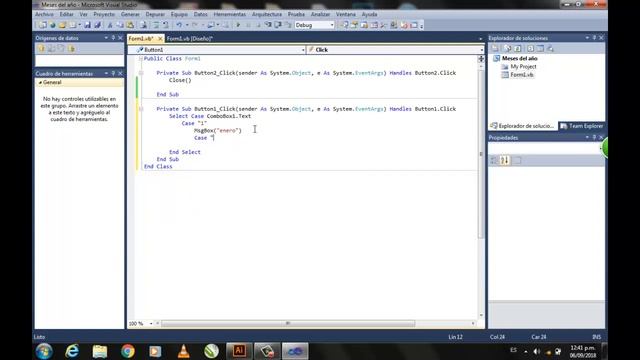Click the Copy toolbar icon
The image size is (640, 360).
[120, 25]
